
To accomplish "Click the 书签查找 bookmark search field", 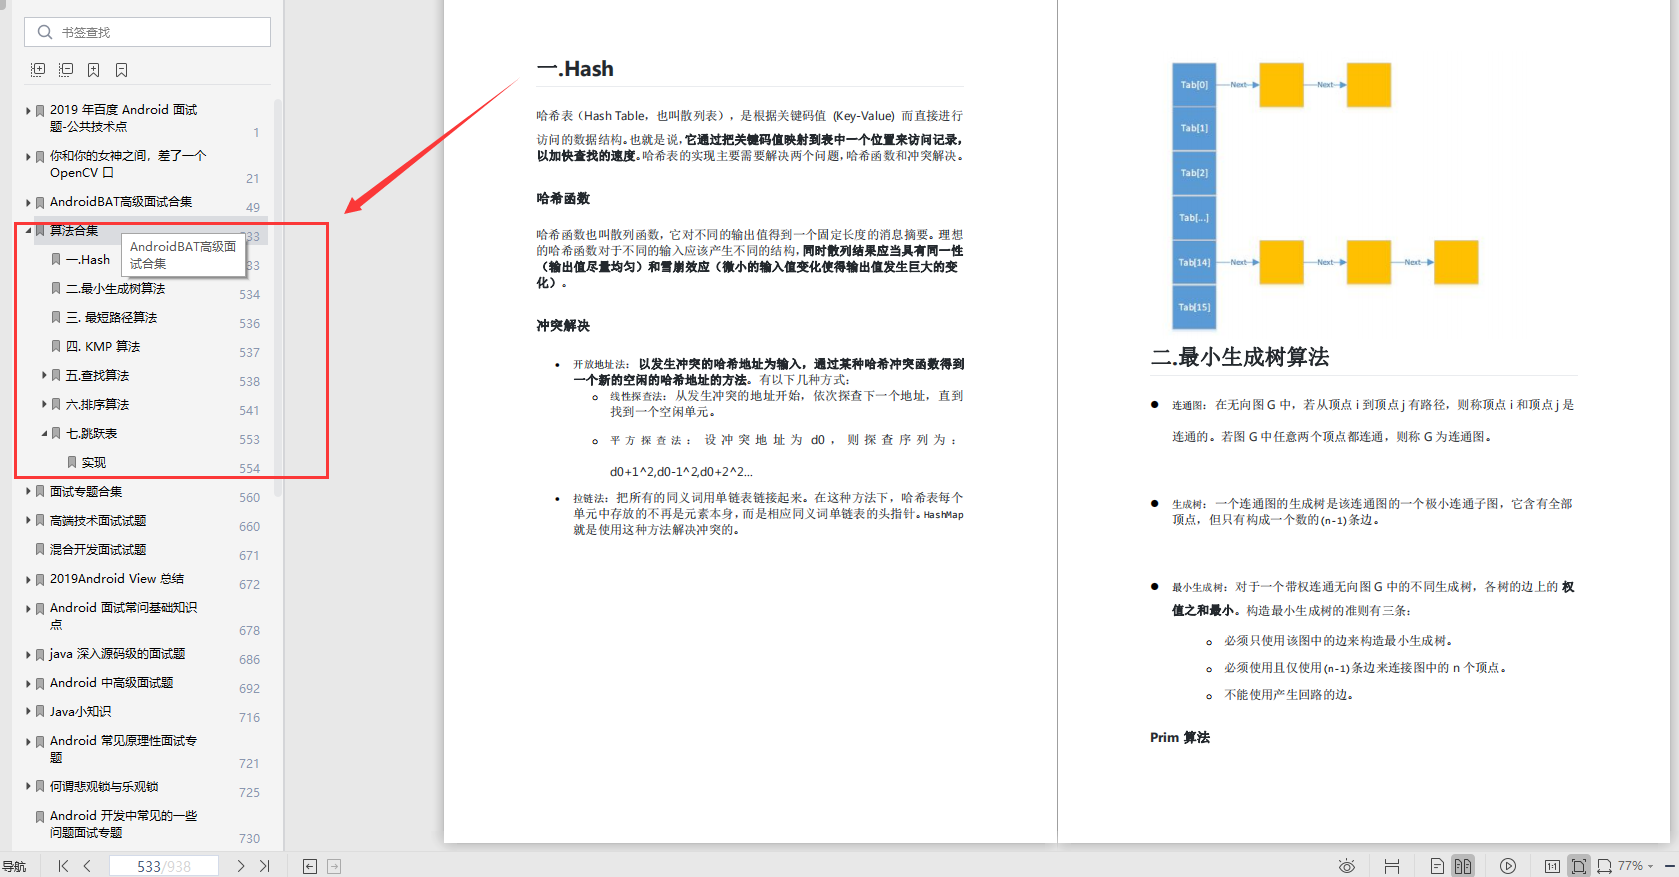I will tap(147, 32).
